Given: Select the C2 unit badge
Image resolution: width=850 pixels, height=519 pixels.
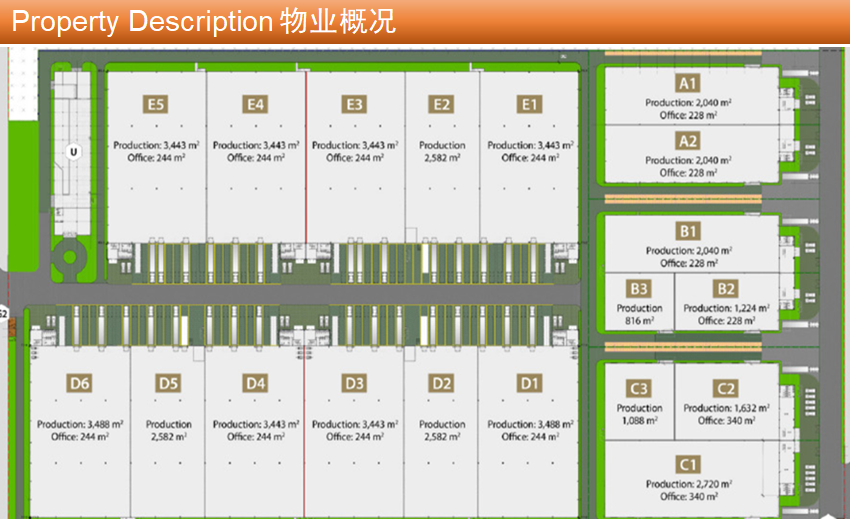Looking at the screenshot, I should tap(726, 389).
